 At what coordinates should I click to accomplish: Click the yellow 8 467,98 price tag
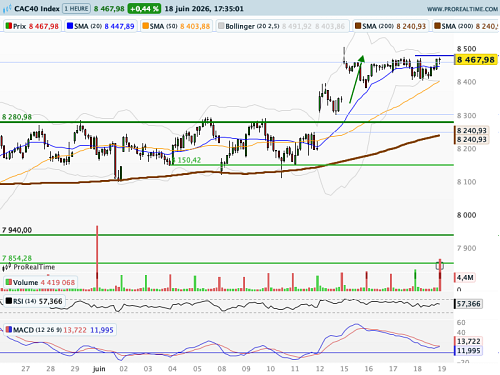(x=476, y=60)
